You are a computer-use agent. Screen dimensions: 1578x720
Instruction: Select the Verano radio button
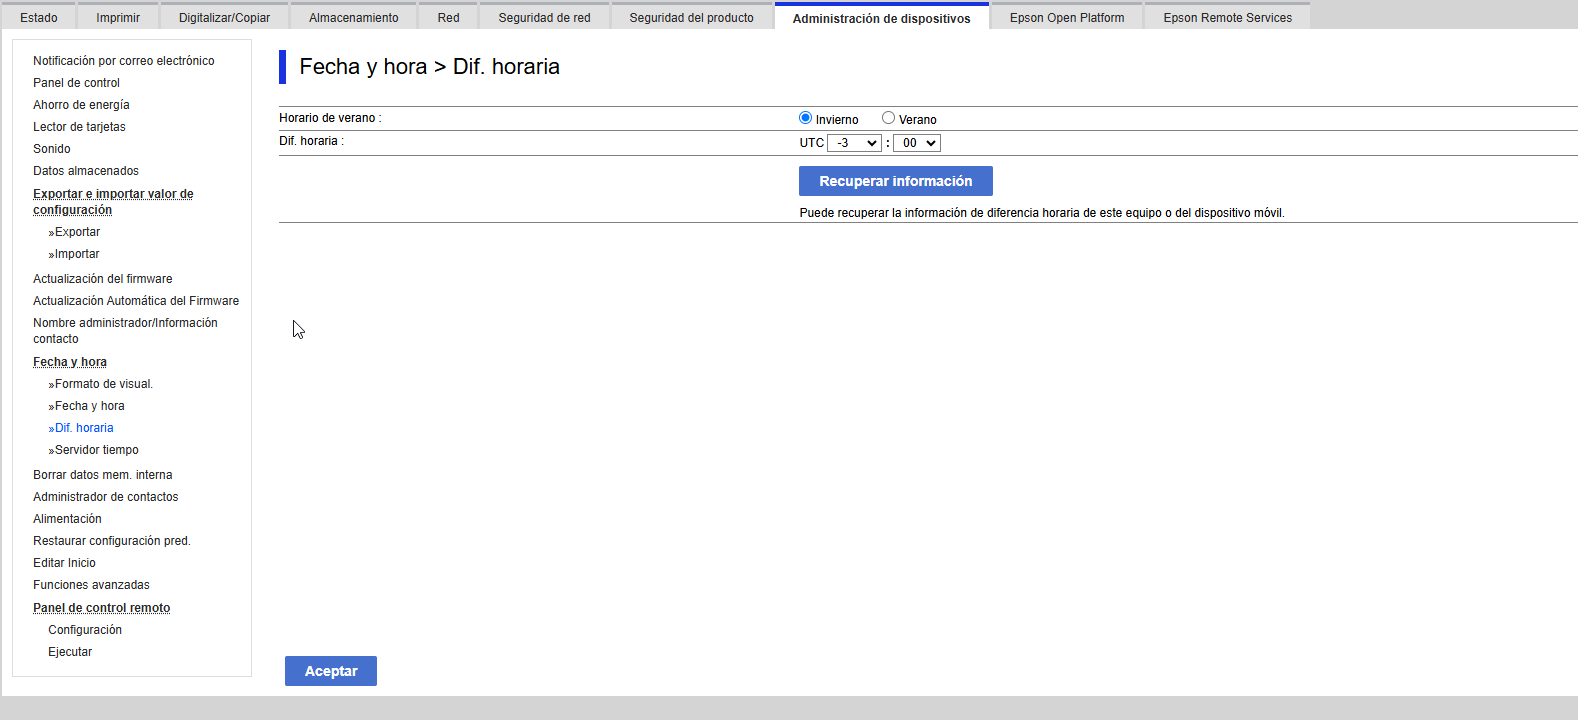point(888,118)
